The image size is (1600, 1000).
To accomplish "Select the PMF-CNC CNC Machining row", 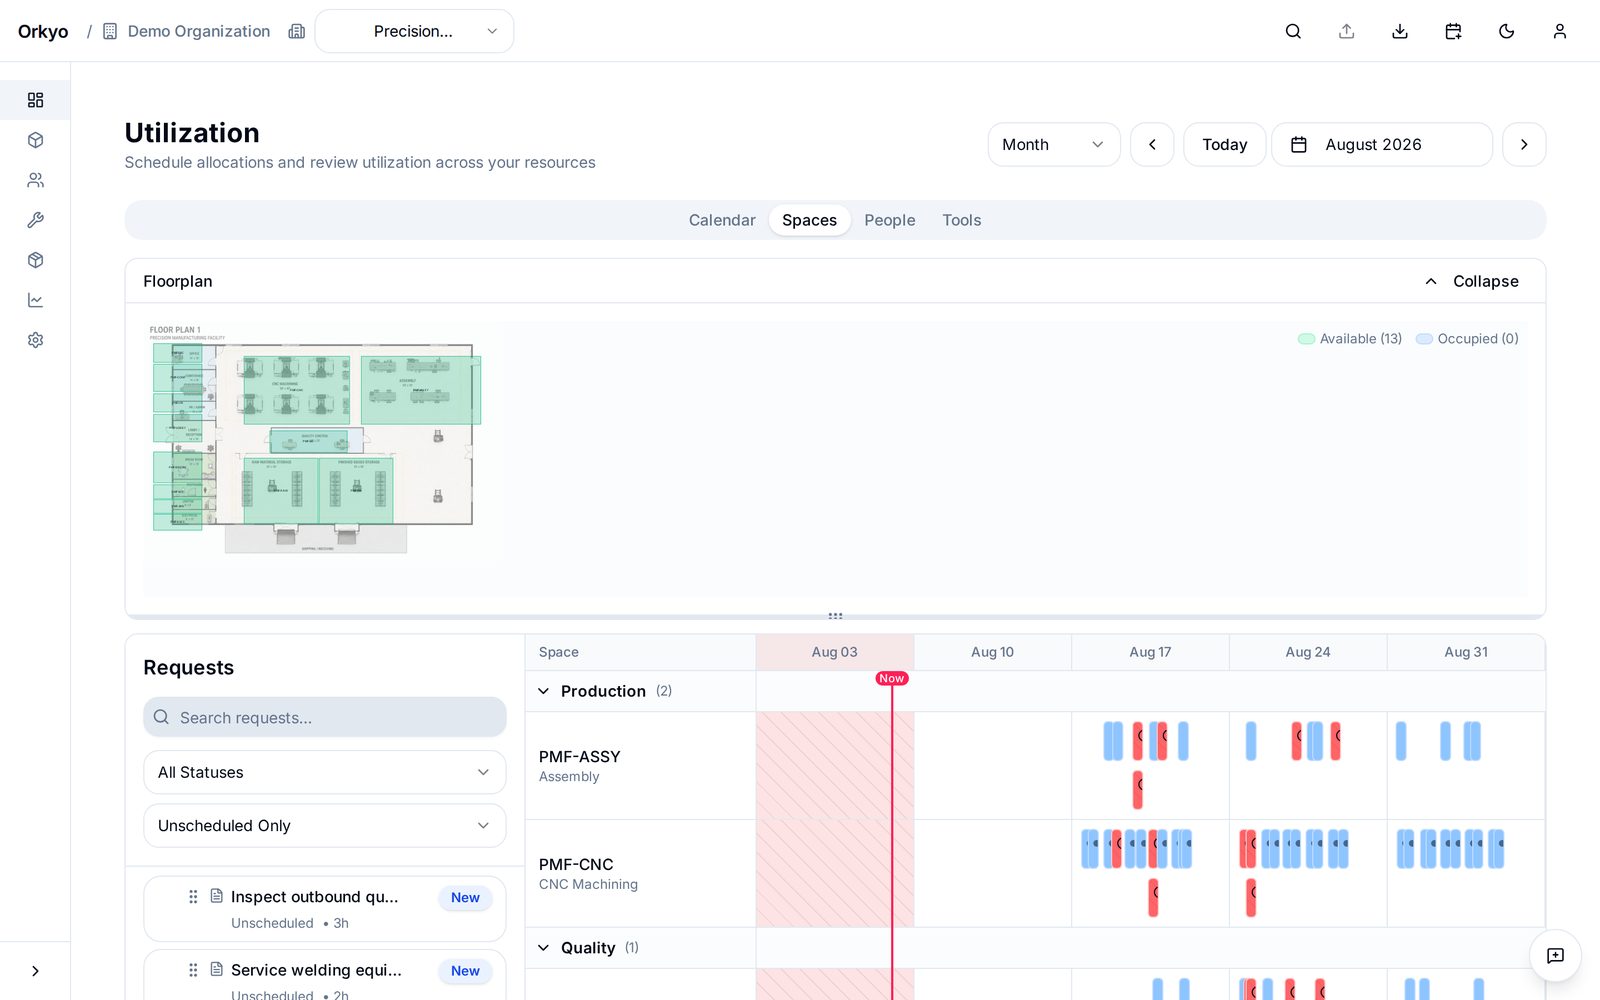I will [x=640, y=874].
